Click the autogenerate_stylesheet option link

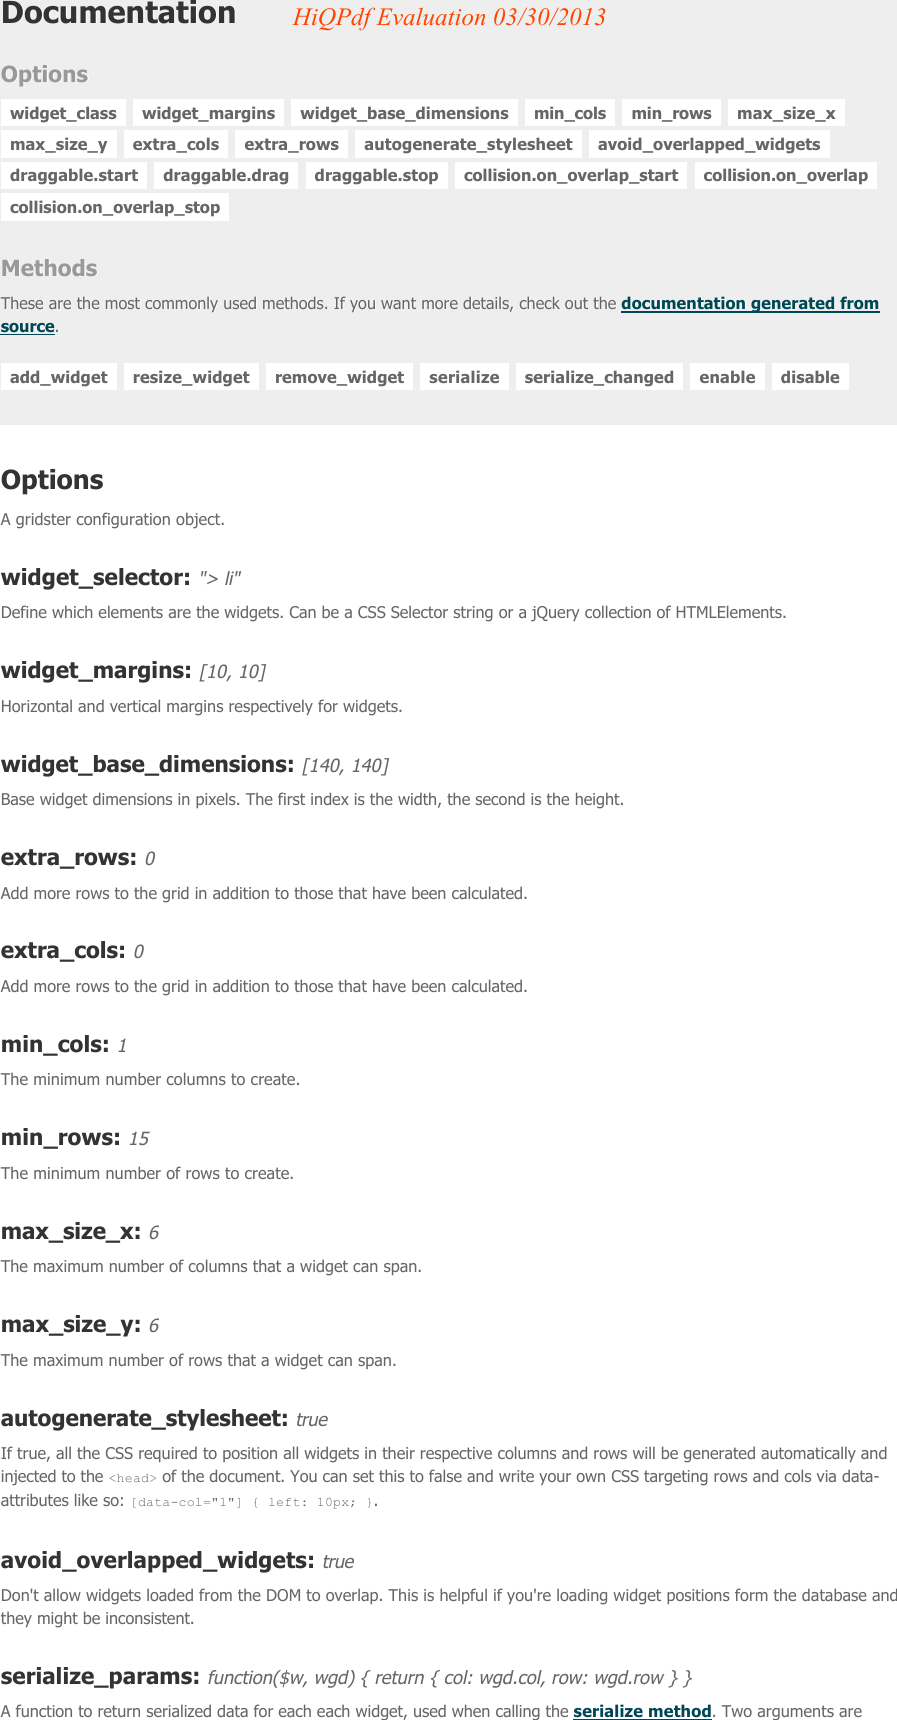point(470,144)
